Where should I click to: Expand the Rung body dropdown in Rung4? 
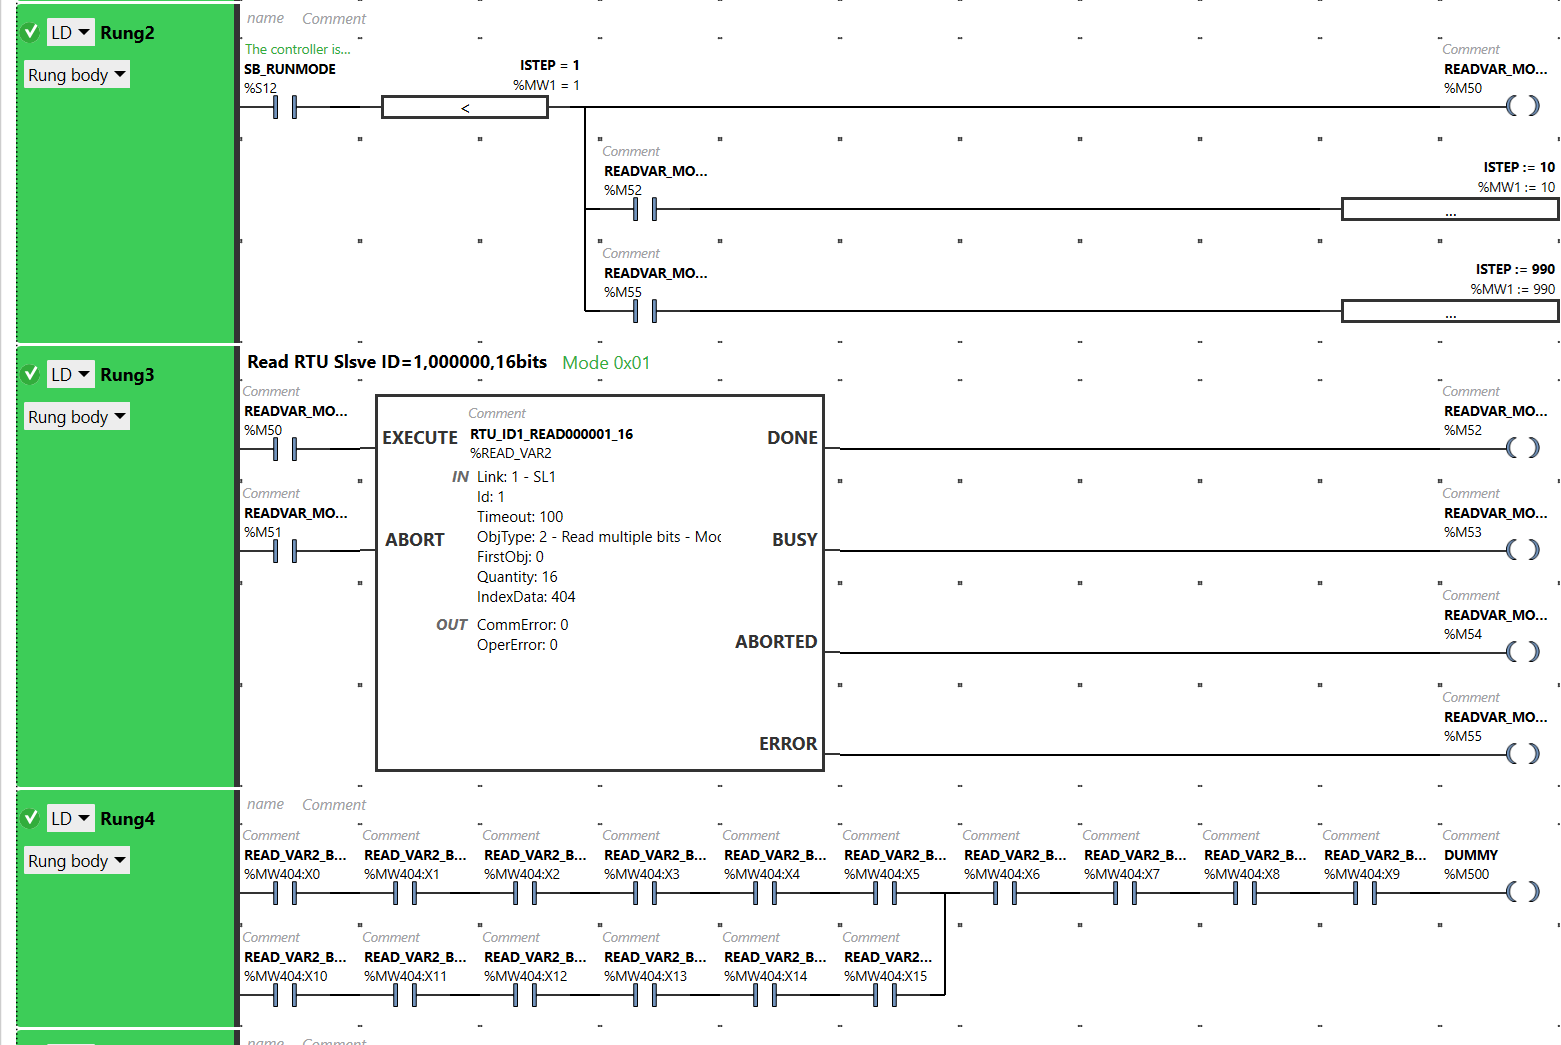77,861
